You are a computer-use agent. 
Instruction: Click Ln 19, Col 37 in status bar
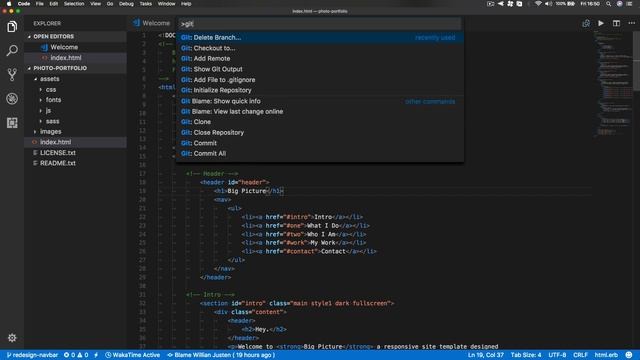pos(485,355)
